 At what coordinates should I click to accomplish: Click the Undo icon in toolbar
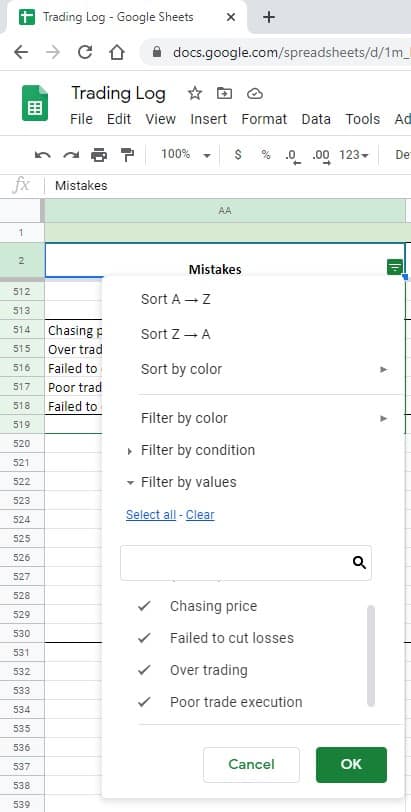click(x=42, y=154)
